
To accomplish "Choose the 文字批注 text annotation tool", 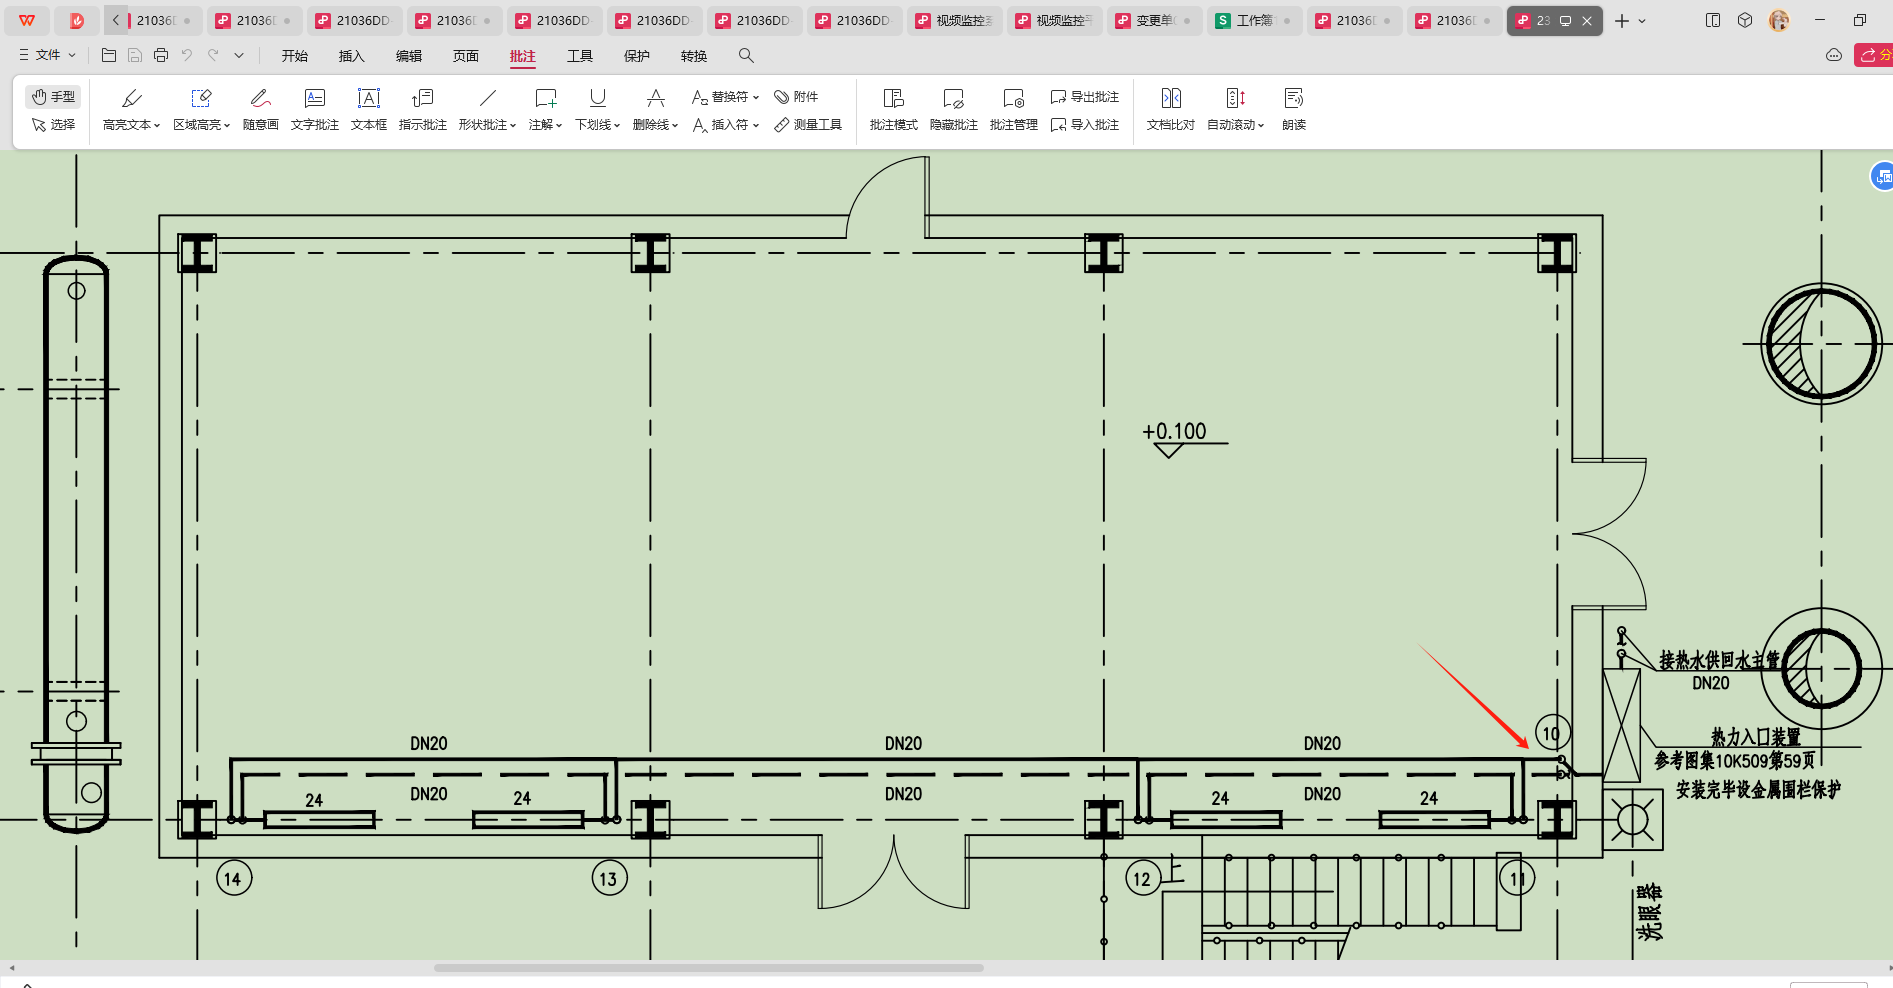I will [314, 110].
